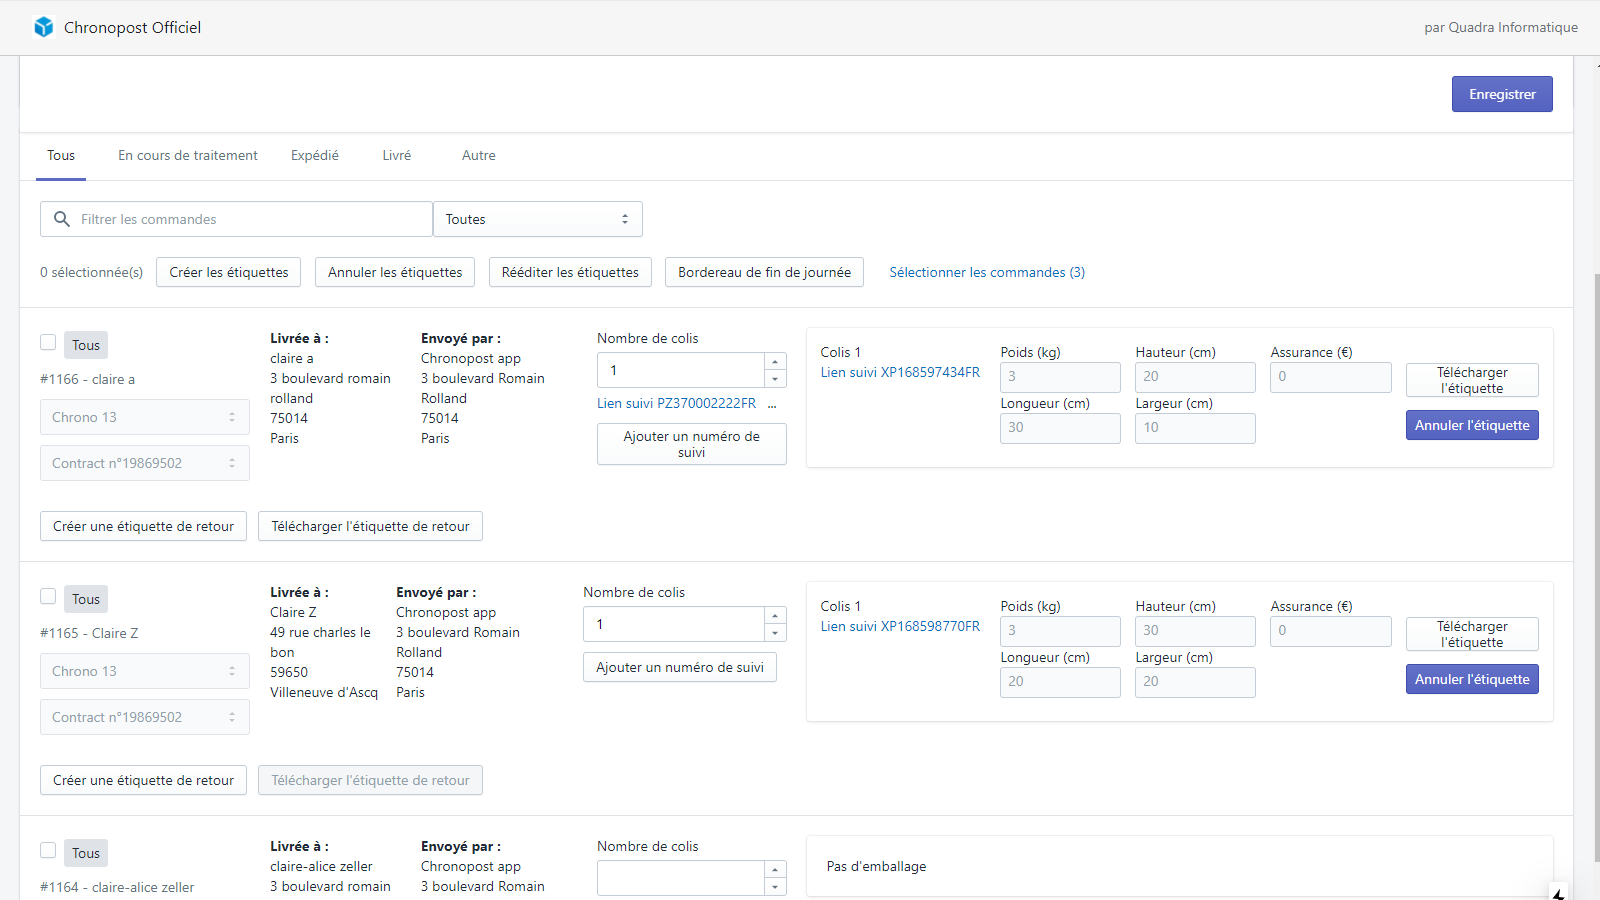
Task: Click Créer les étiquettes button
Action: (229, 272)
